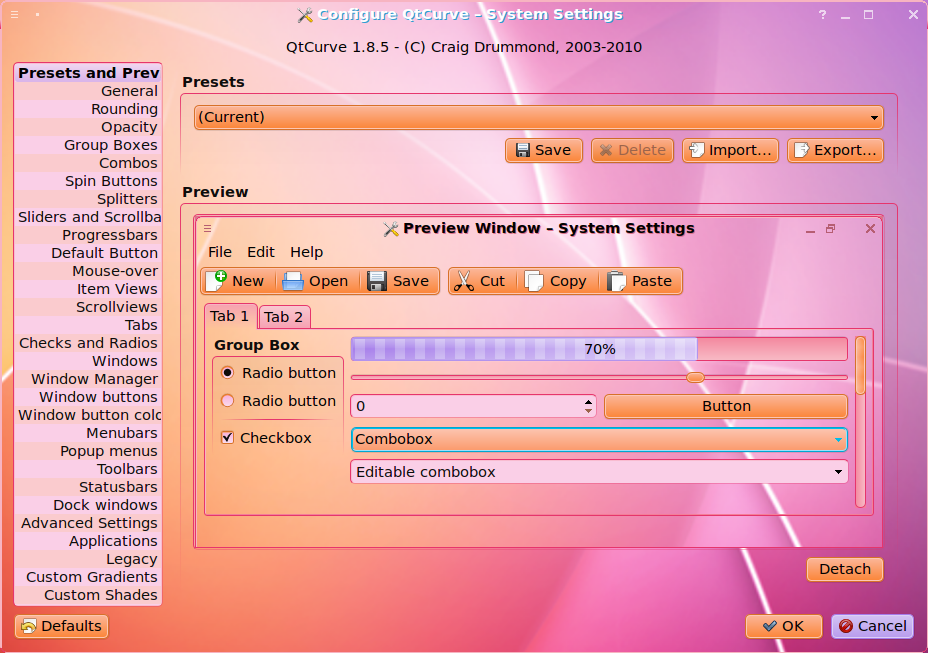Open the (Current) presets dropdown

(x=539, y=117)
